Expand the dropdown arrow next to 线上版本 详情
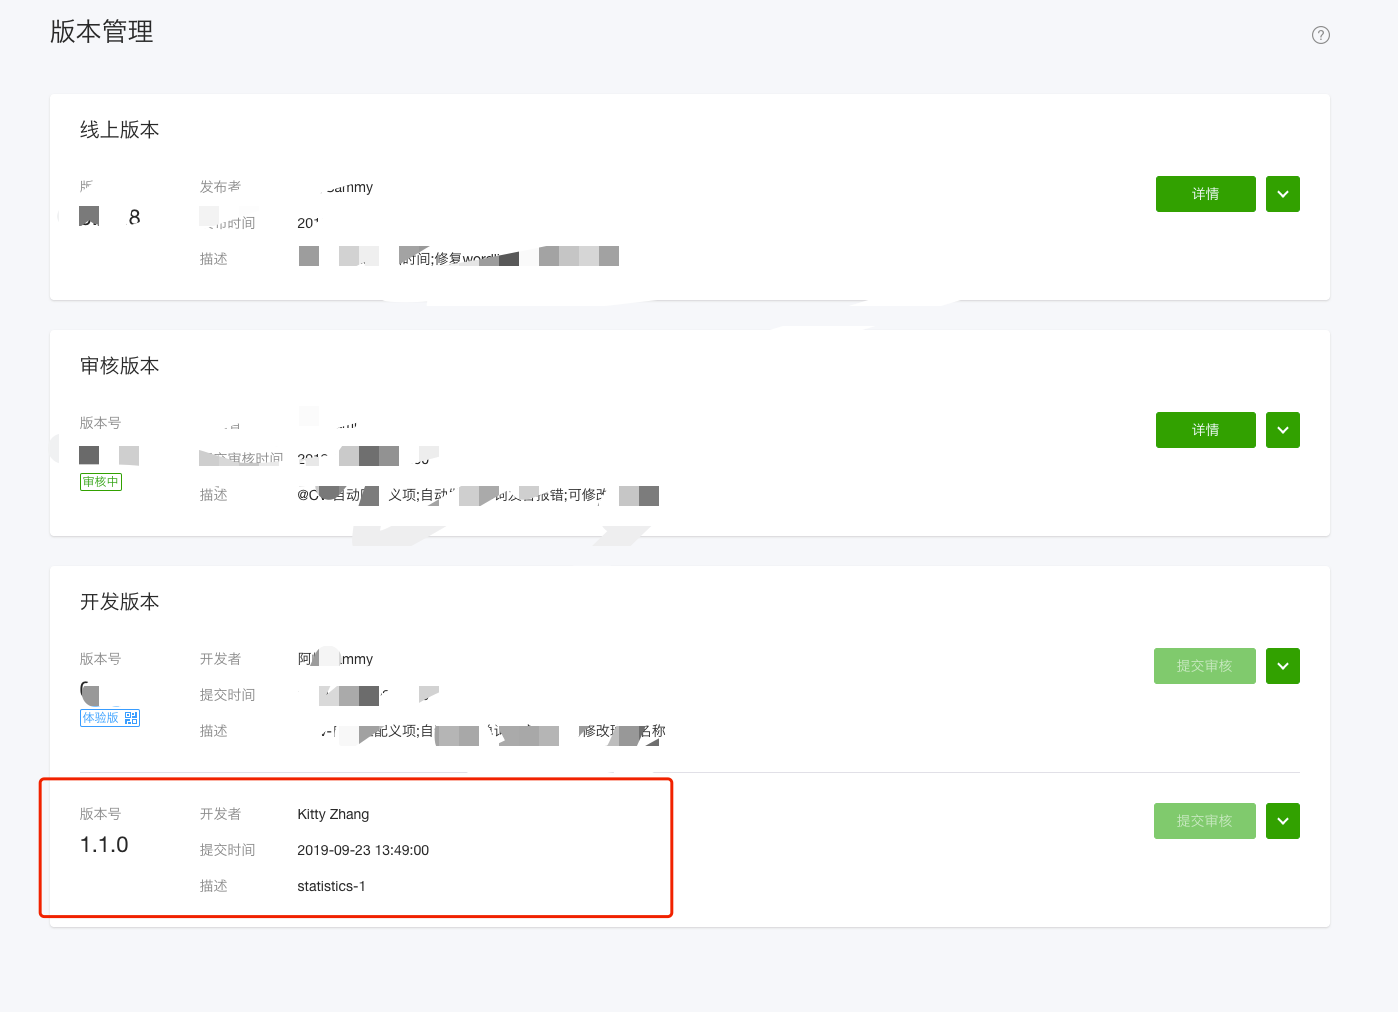The width and height of the screenshot is (1398, 1012). coord(1283,194)
